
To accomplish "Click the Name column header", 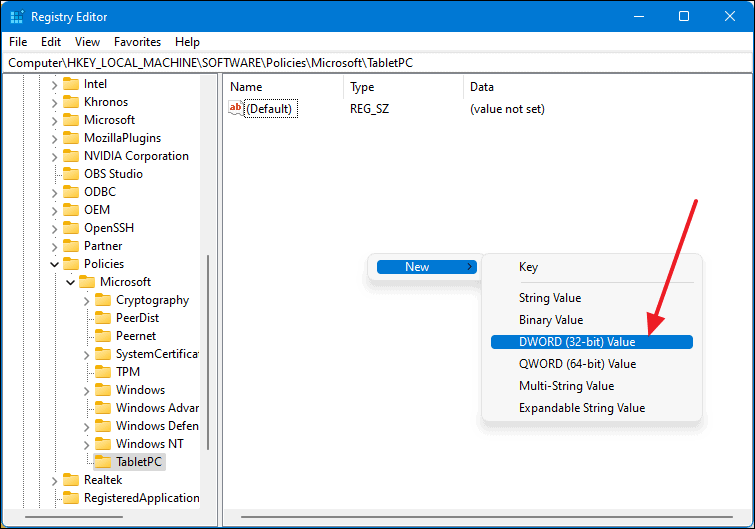I will (x=284, y=87).
